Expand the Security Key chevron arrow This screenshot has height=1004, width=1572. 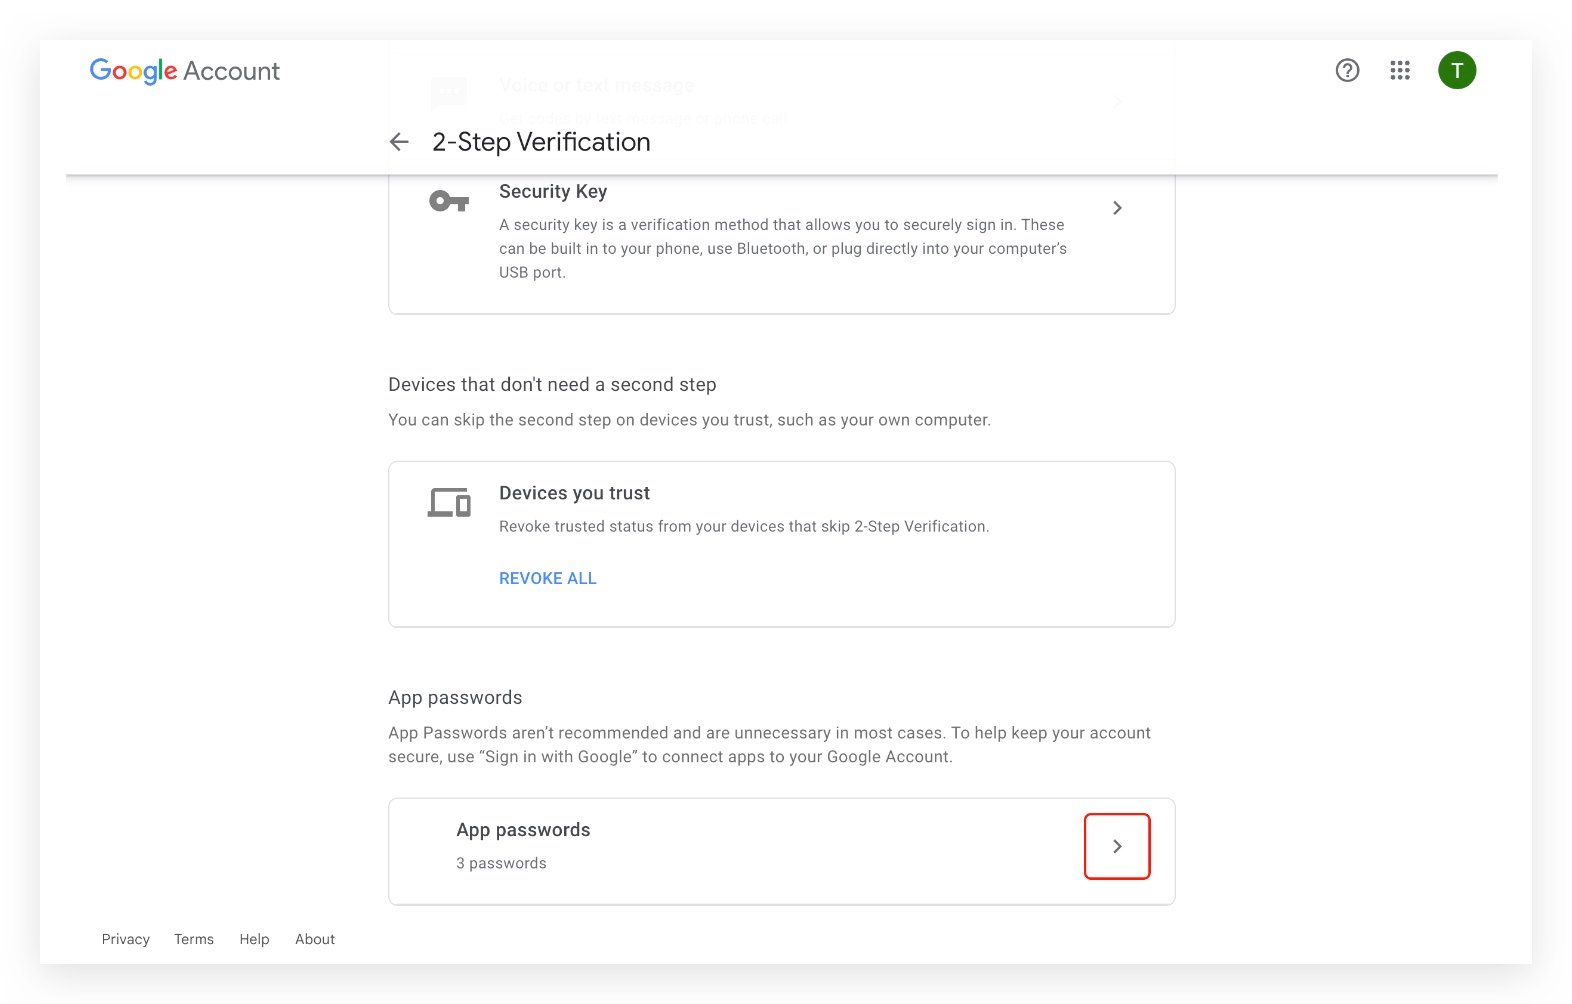[x=1117, y=208]
